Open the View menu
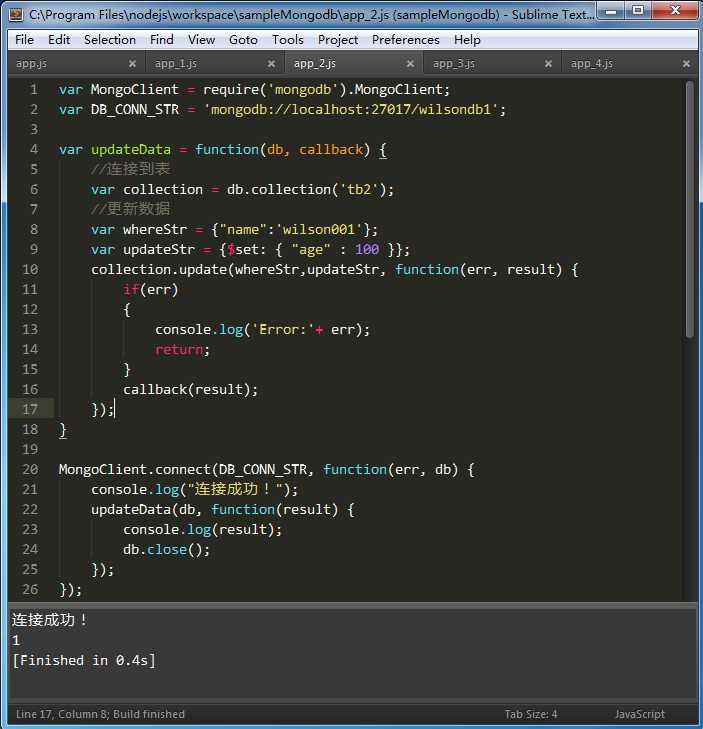Viewport: 703px width, 729px height. pyautogui.click(x=201, y=40)
